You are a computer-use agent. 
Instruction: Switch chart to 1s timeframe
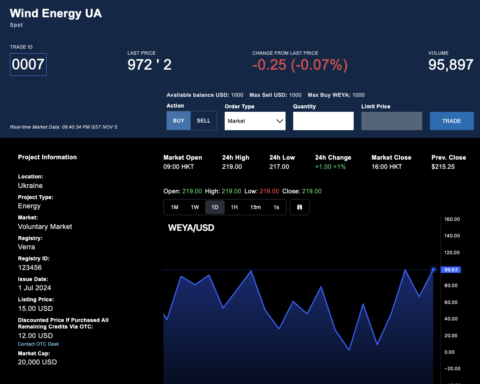point(276,207)
